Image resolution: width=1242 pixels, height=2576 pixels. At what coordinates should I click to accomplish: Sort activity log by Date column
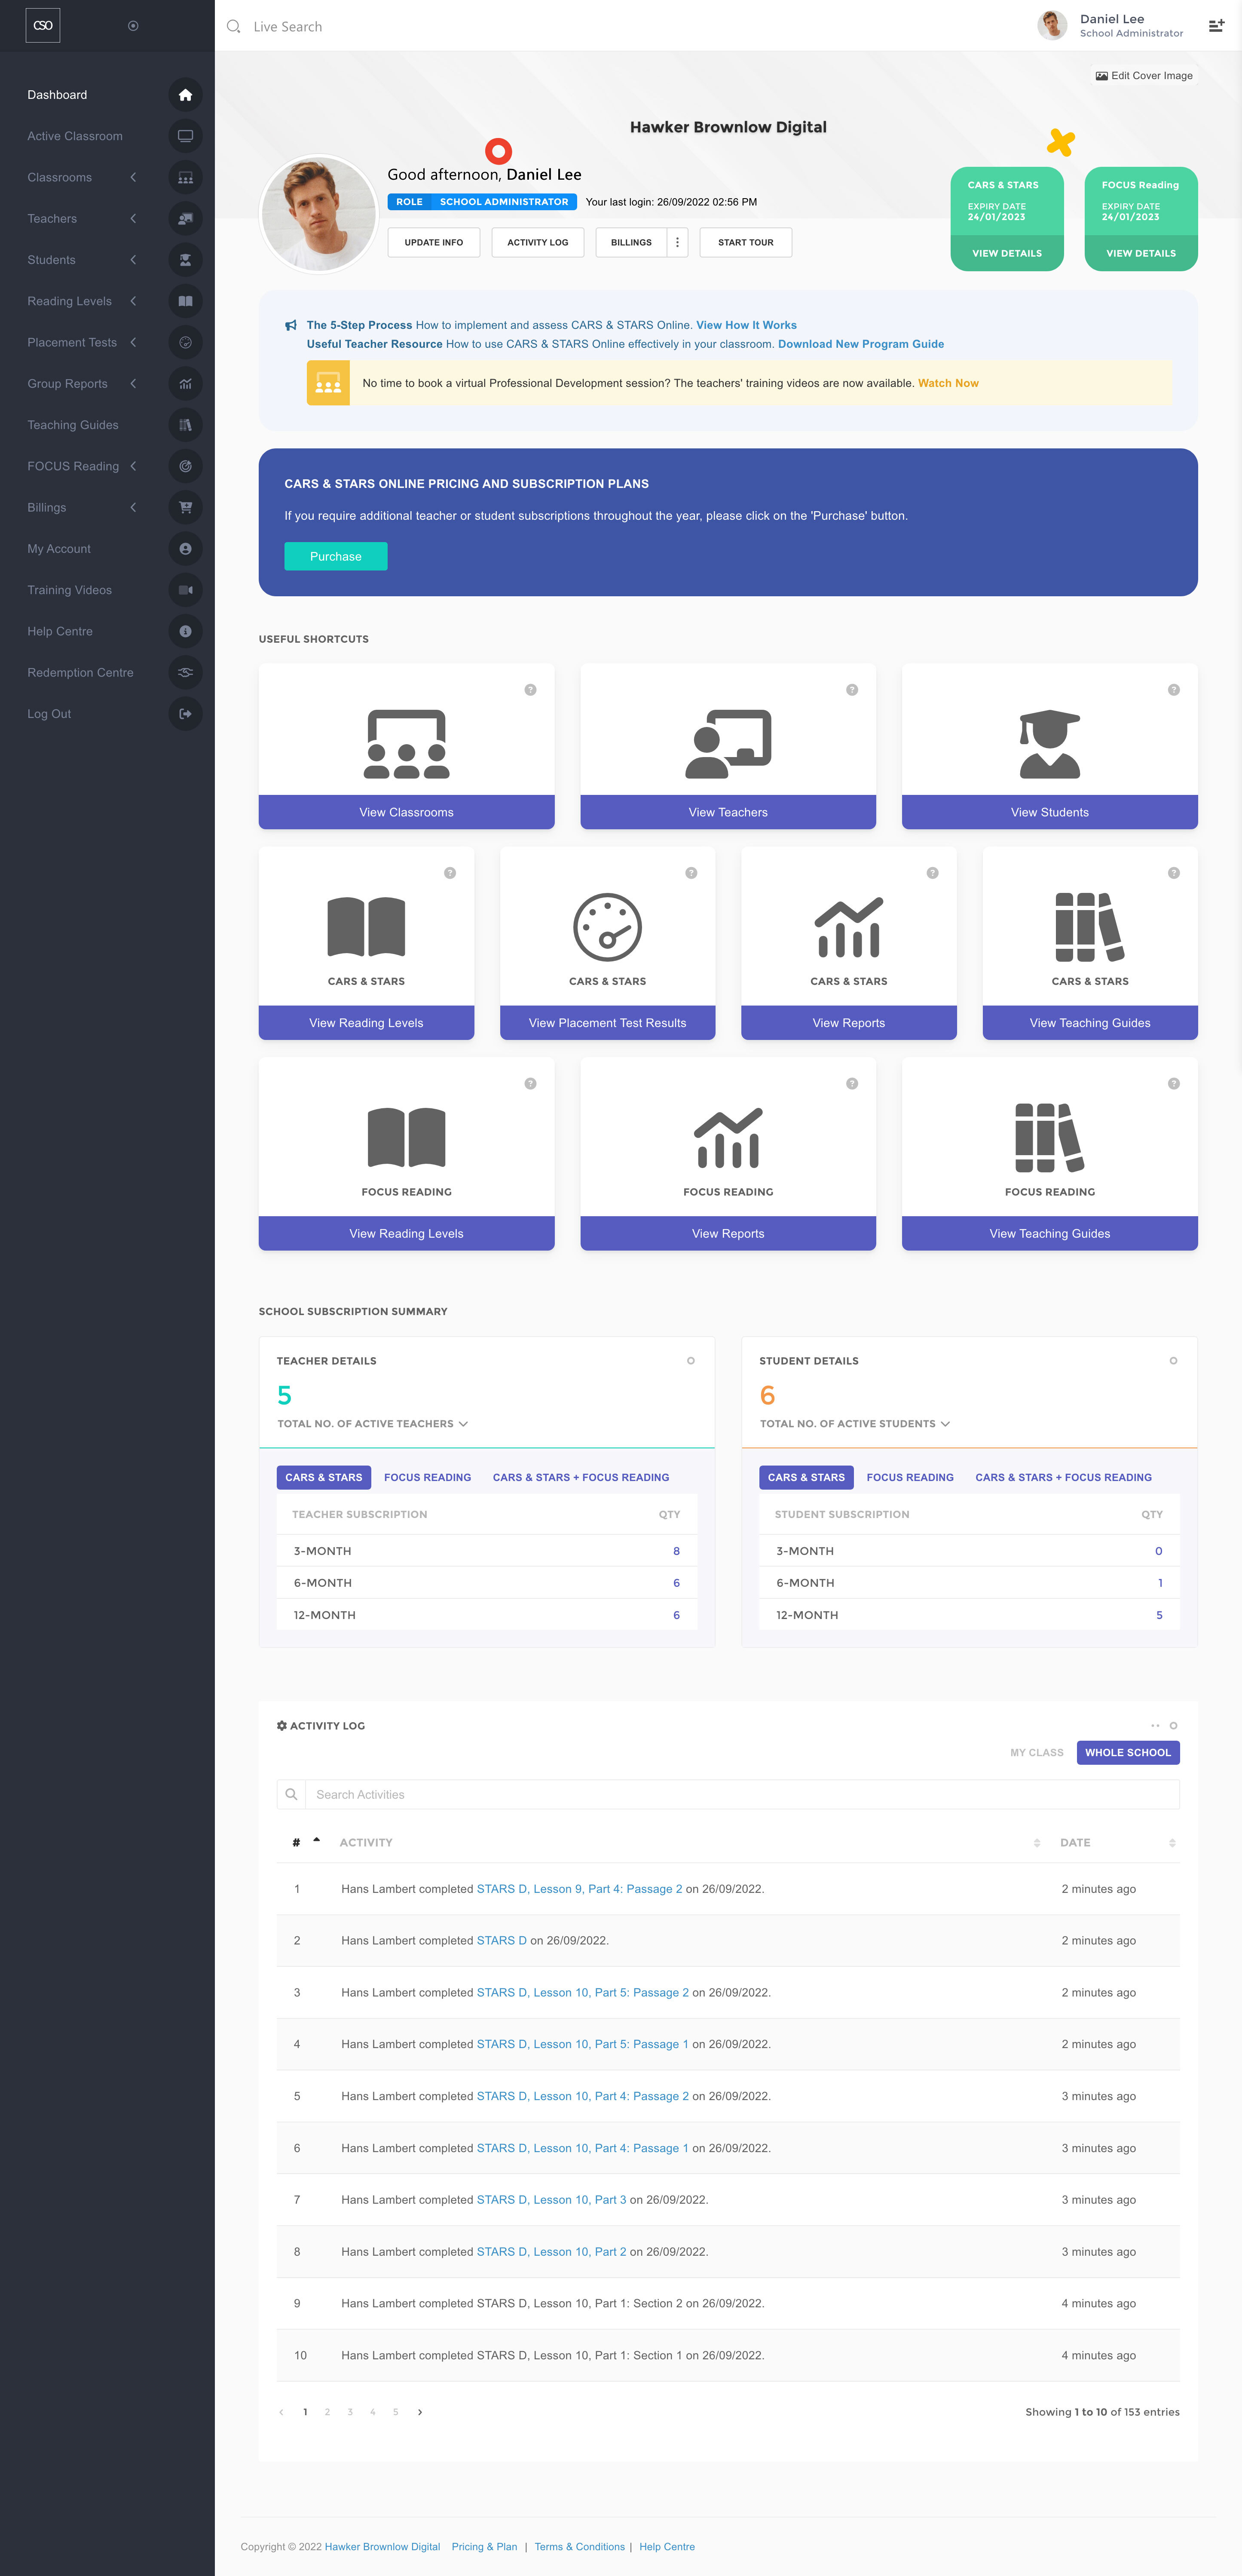click(1117, 1843)
